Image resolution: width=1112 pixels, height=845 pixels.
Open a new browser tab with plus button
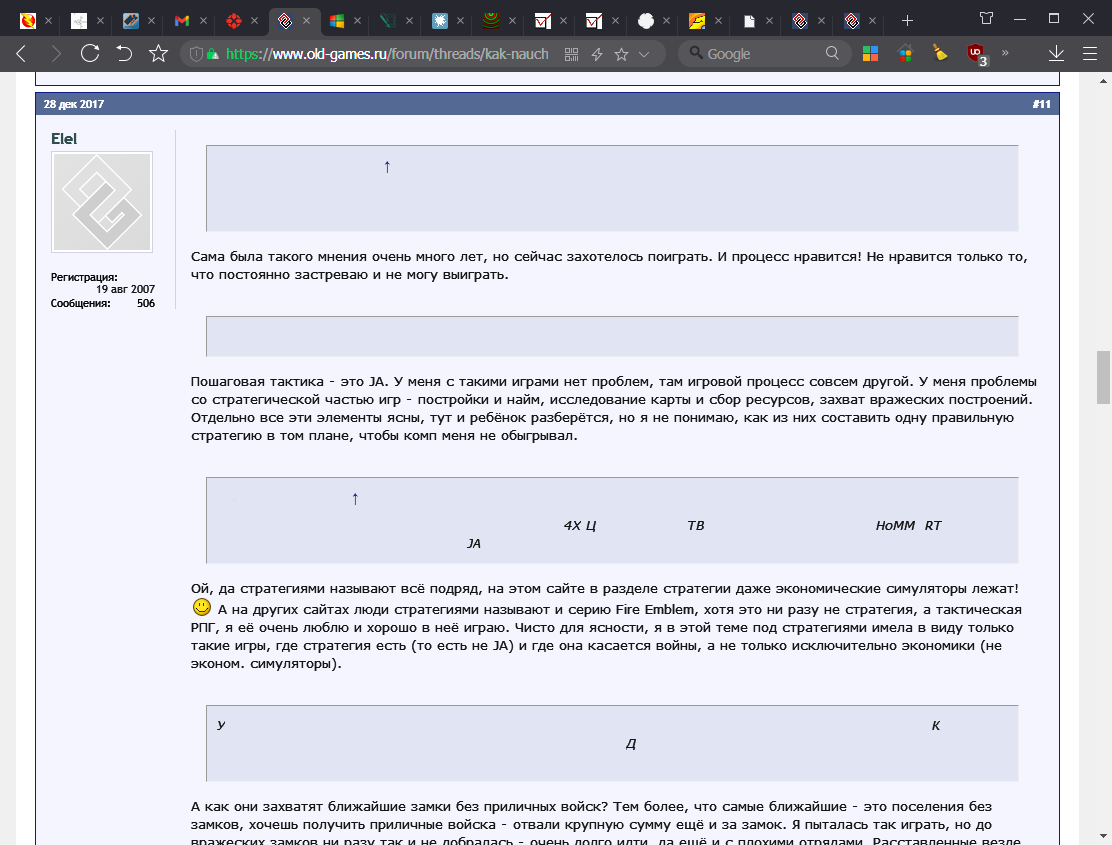click(907, 18)
